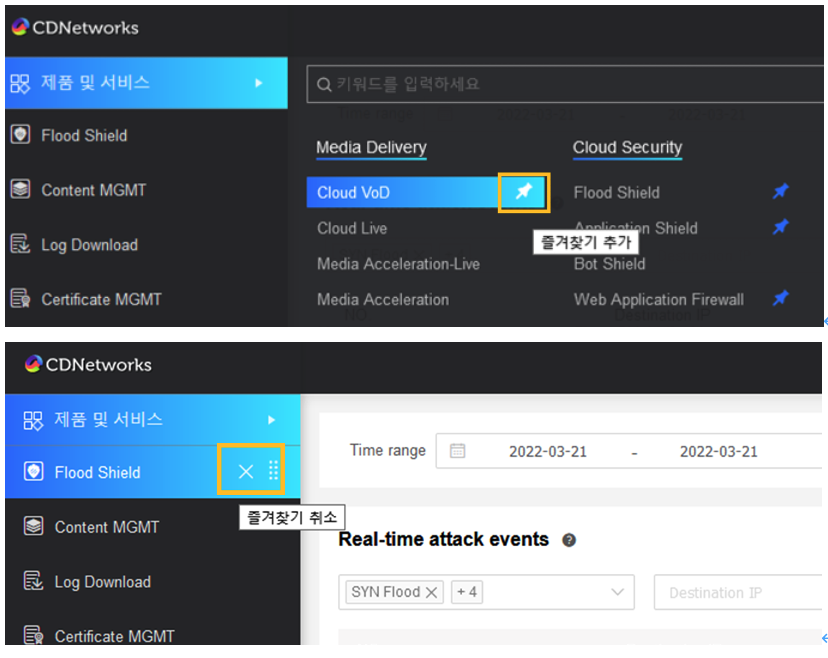Select Cloud Live from Media Delivery
The image size is (828, 658).
(x=352, y=228)
